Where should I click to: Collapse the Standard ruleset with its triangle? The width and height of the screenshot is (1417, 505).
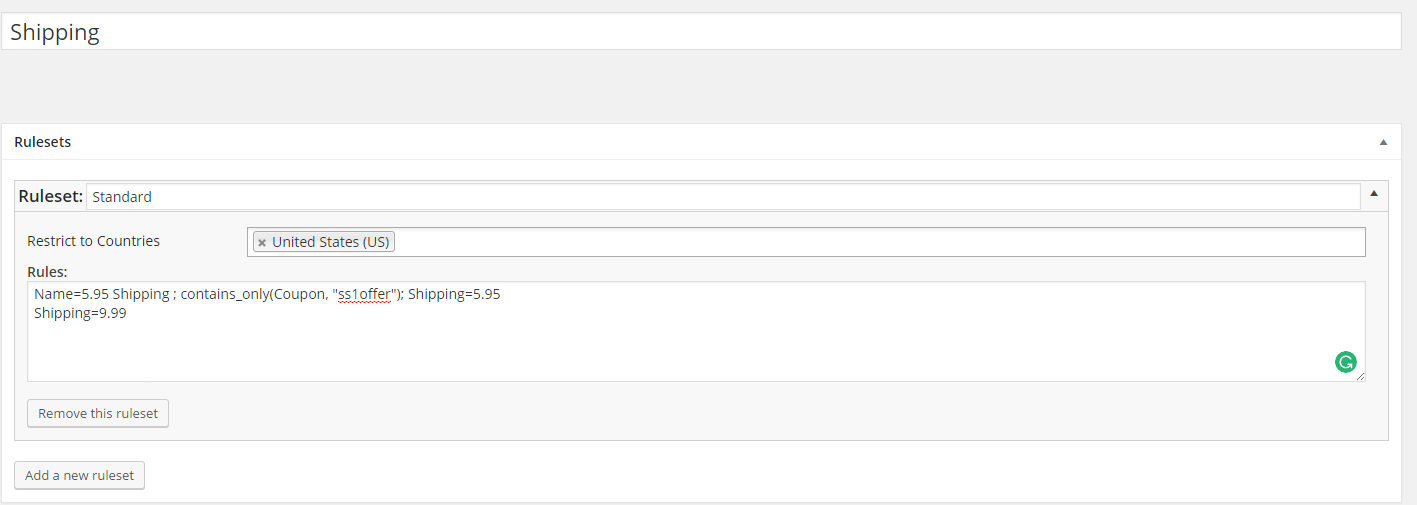click(x=1374, y=194)
